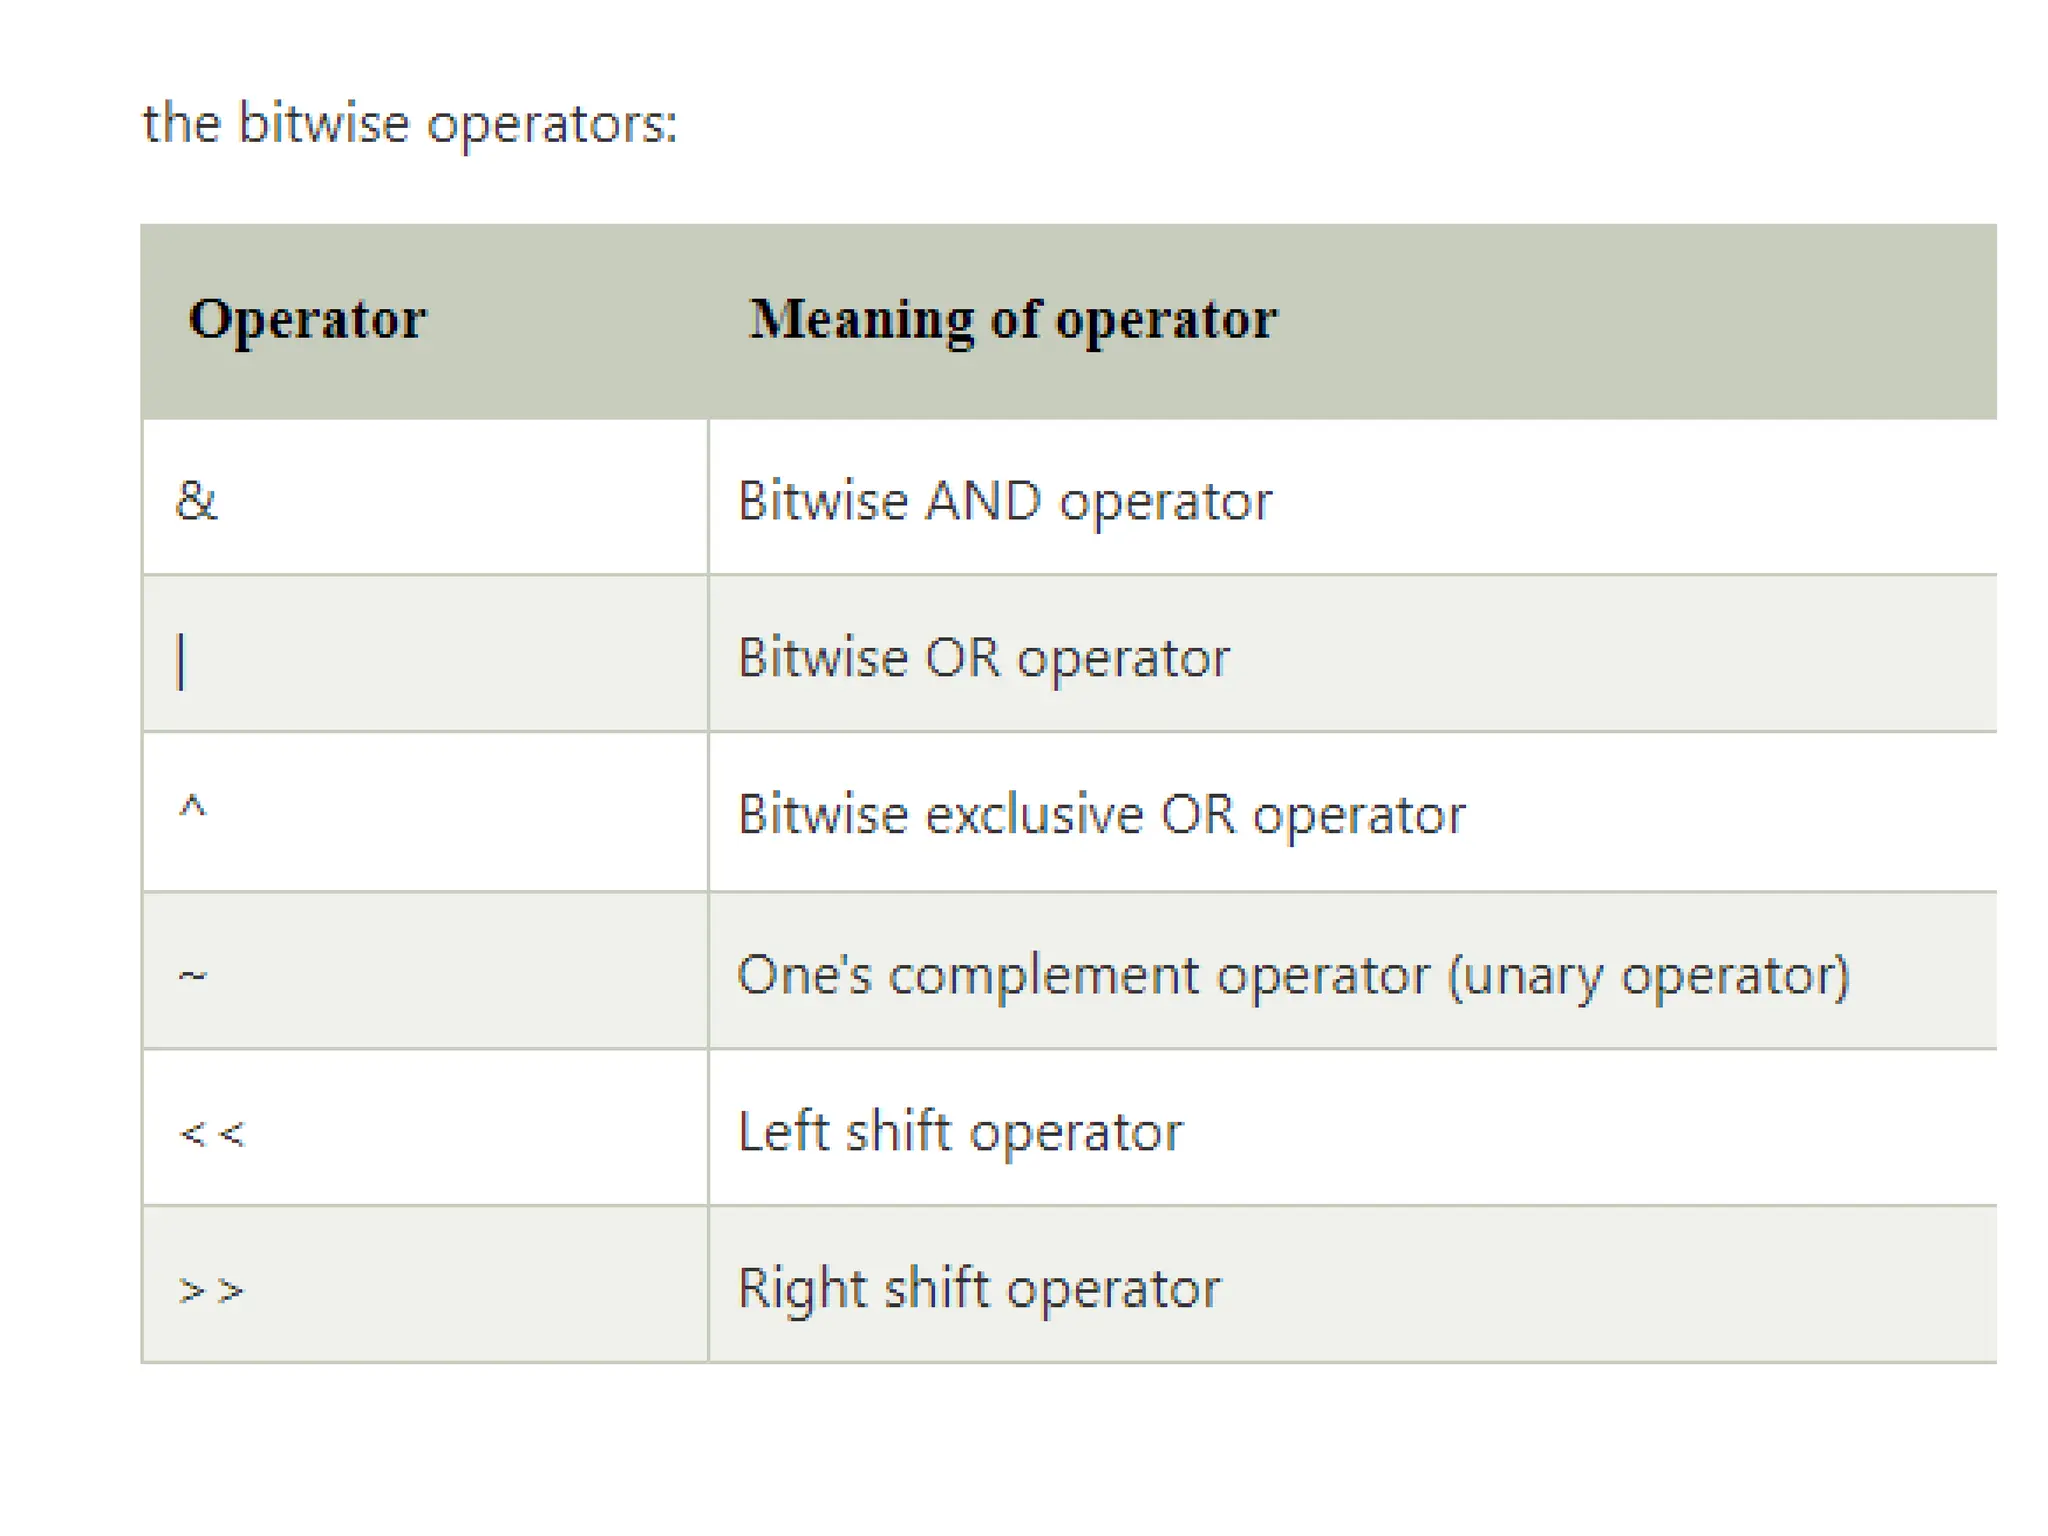Viewport: 2048px width, 1536px height.
Task: Click the ampersand operator symbol
Action: point(196,500)
